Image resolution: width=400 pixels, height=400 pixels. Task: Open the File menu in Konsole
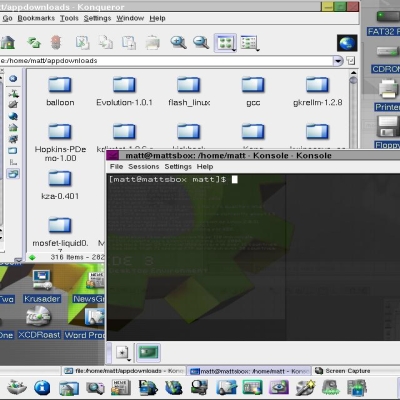click(x=116, y=167)
